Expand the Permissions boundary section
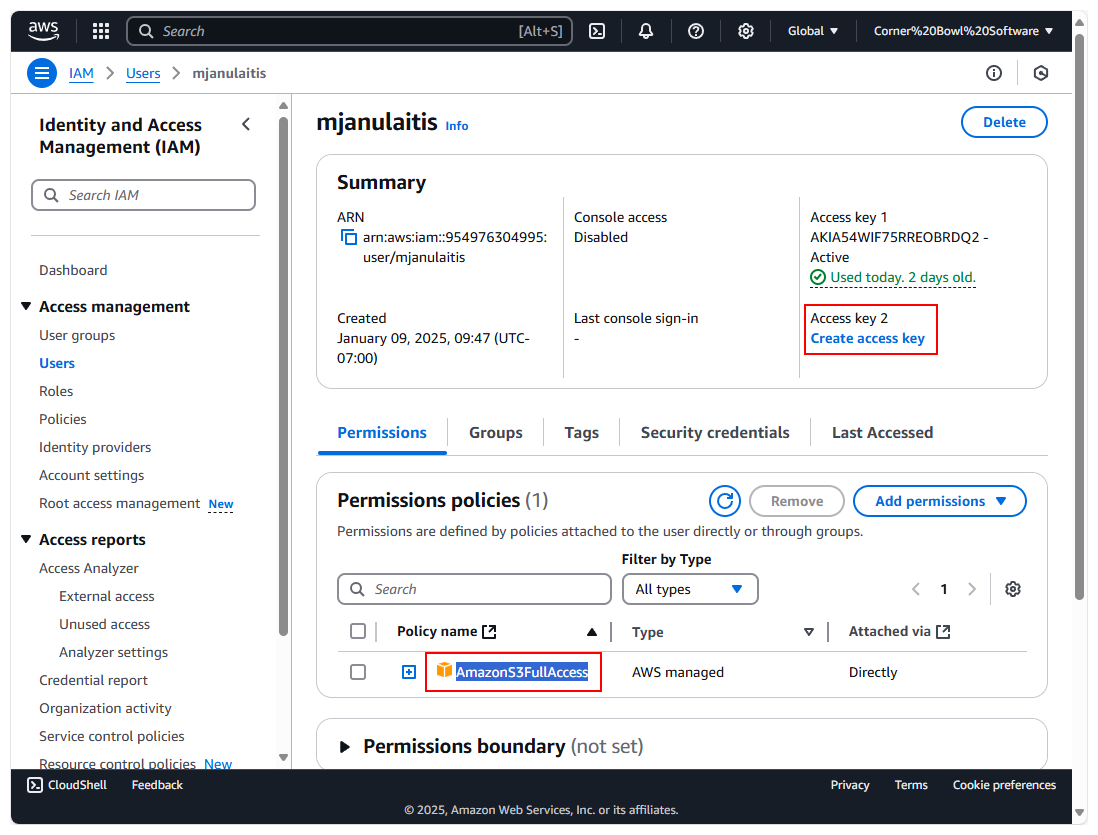Image resolution: width=1098 pixels, height=835 pixels. coord(346,747)
